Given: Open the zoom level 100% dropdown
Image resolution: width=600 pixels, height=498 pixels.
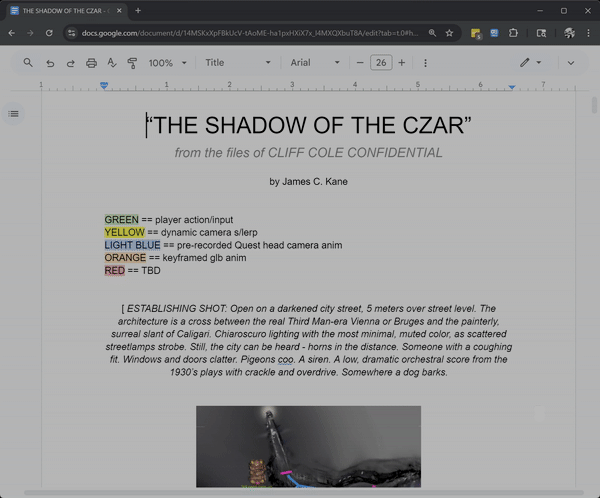Looking at the screenshot, I should tap(167, 63).
